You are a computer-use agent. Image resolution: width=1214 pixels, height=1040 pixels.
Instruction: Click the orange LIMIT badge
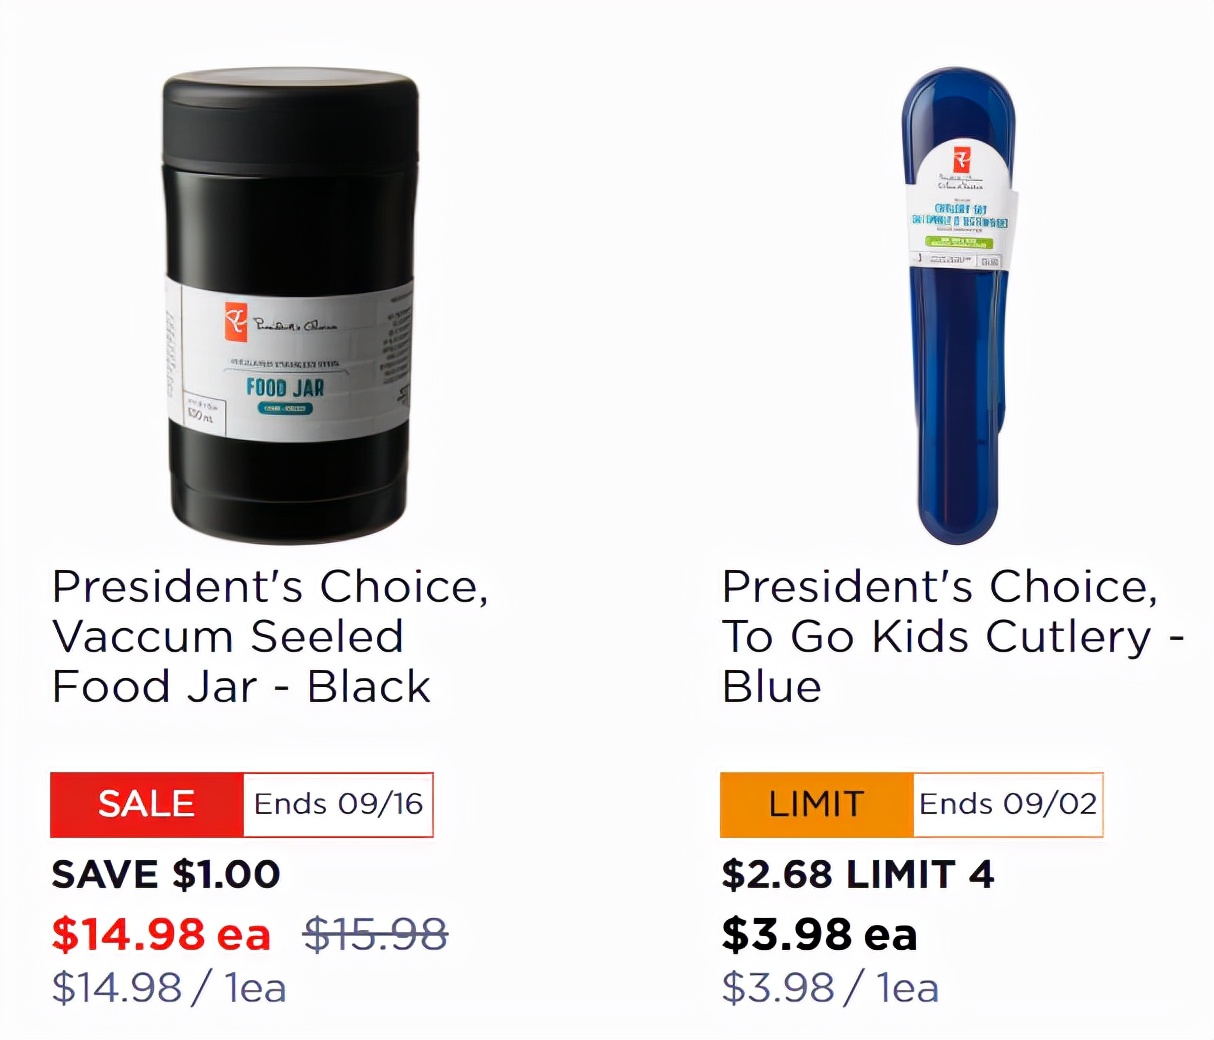pos(816,804)
